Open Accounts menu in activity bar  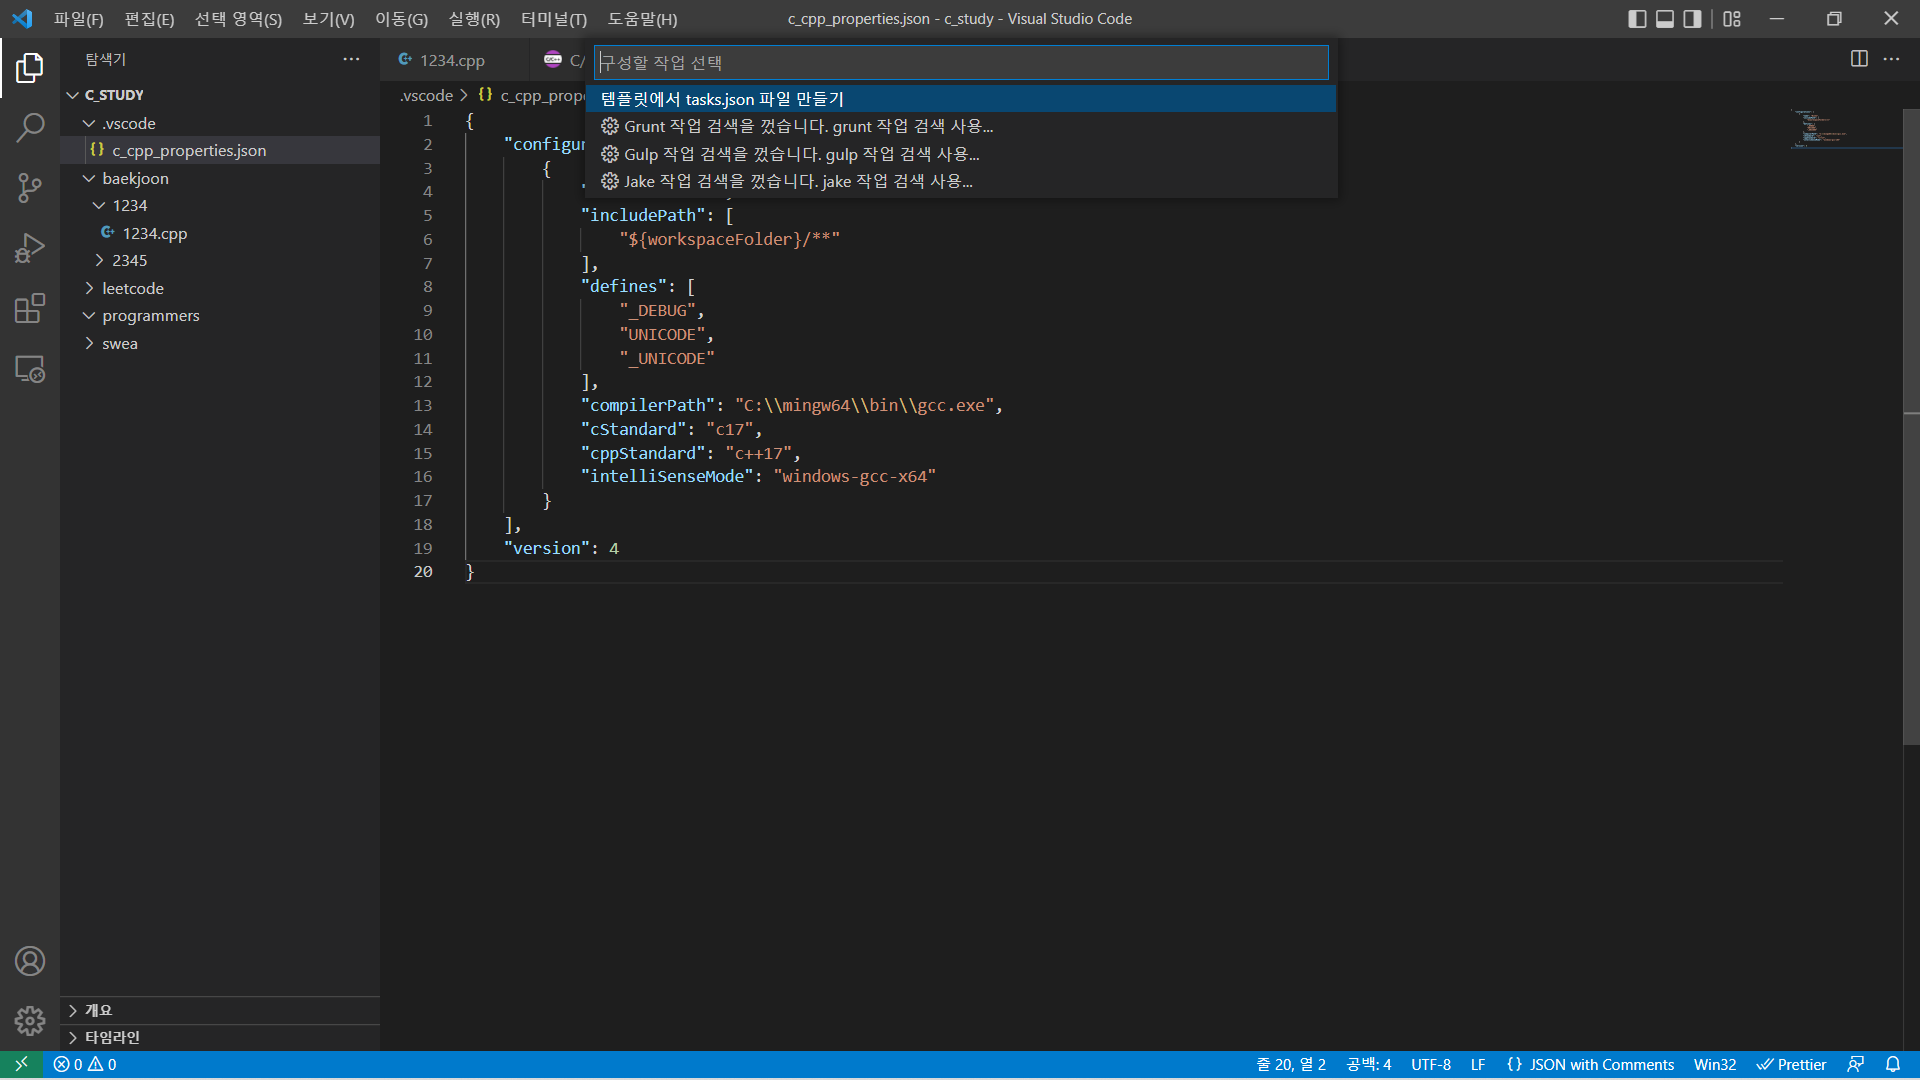click(x=30, y=961)
